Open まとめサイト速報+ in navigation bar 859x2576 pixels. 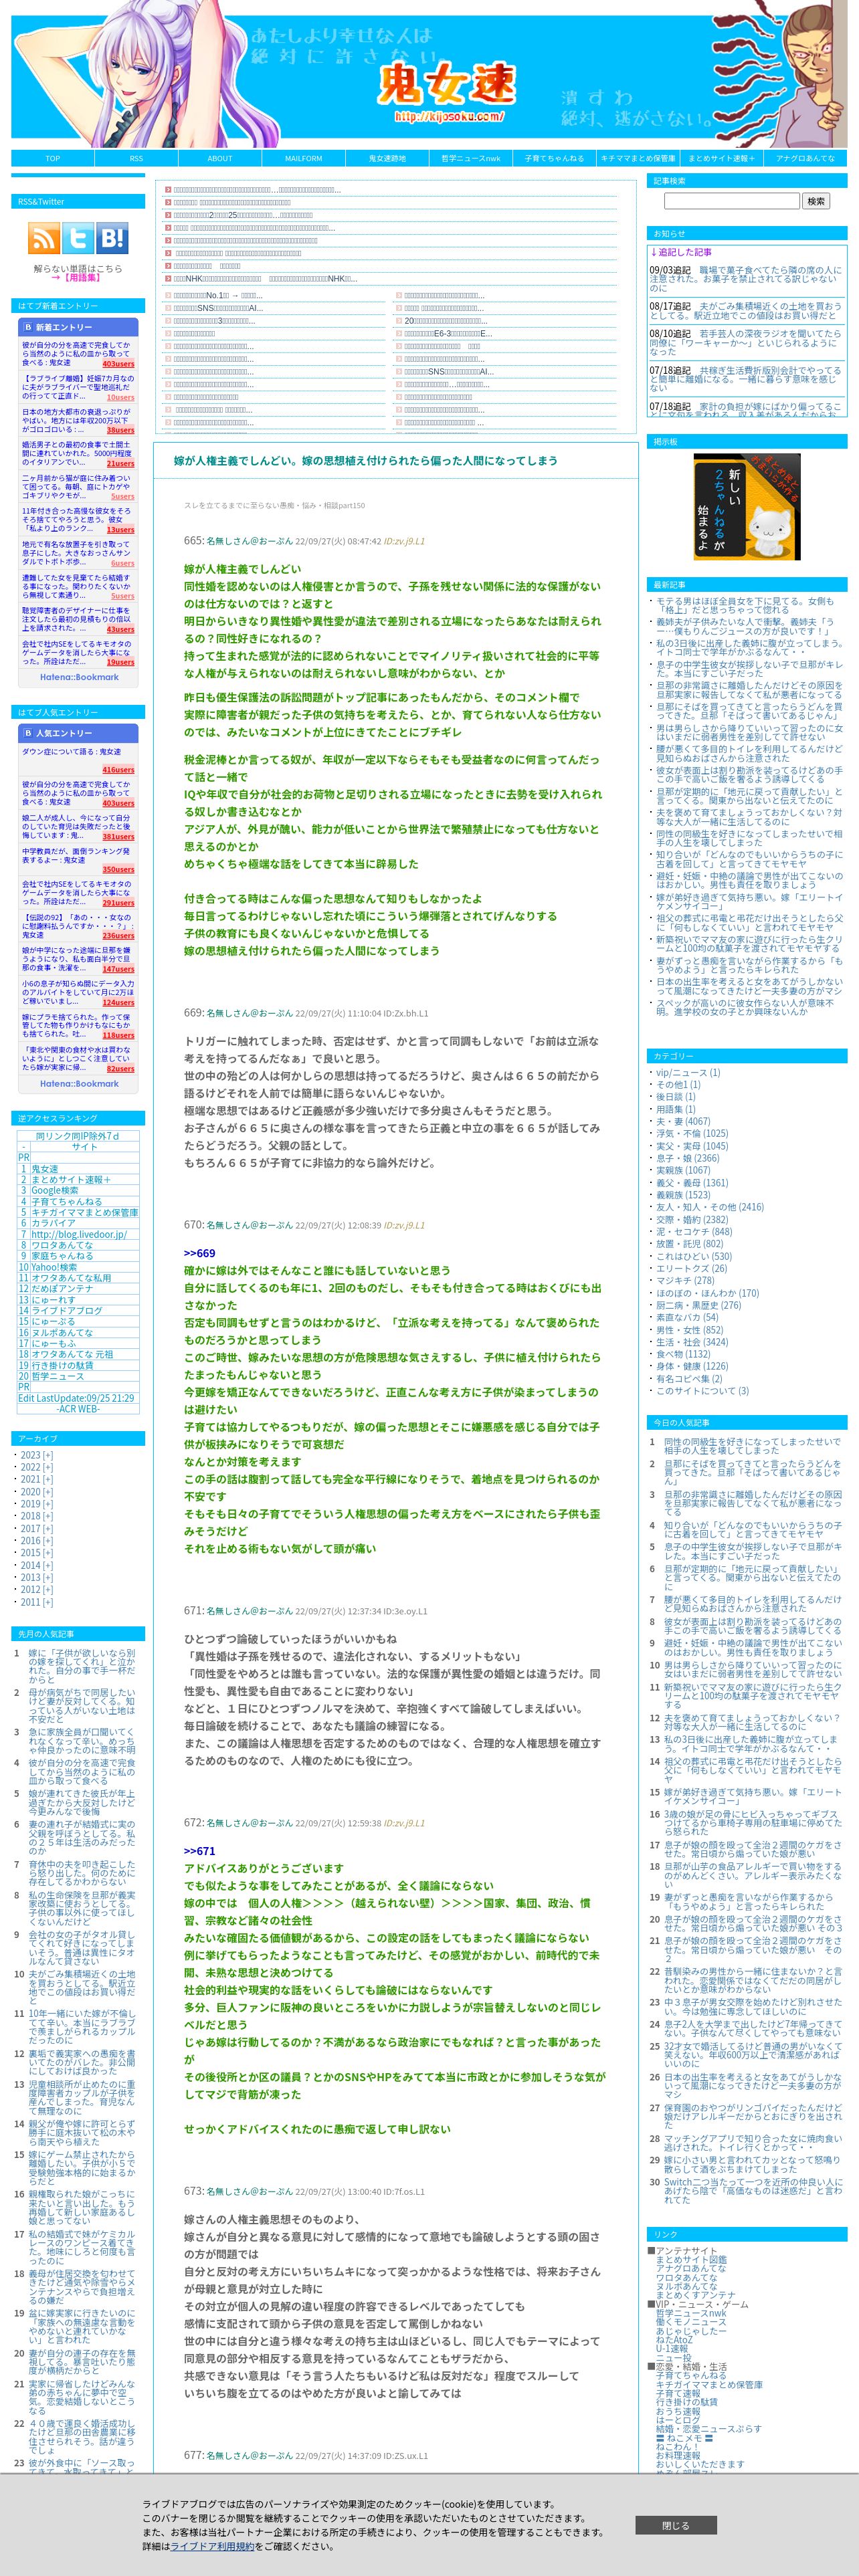coord(721,158)
